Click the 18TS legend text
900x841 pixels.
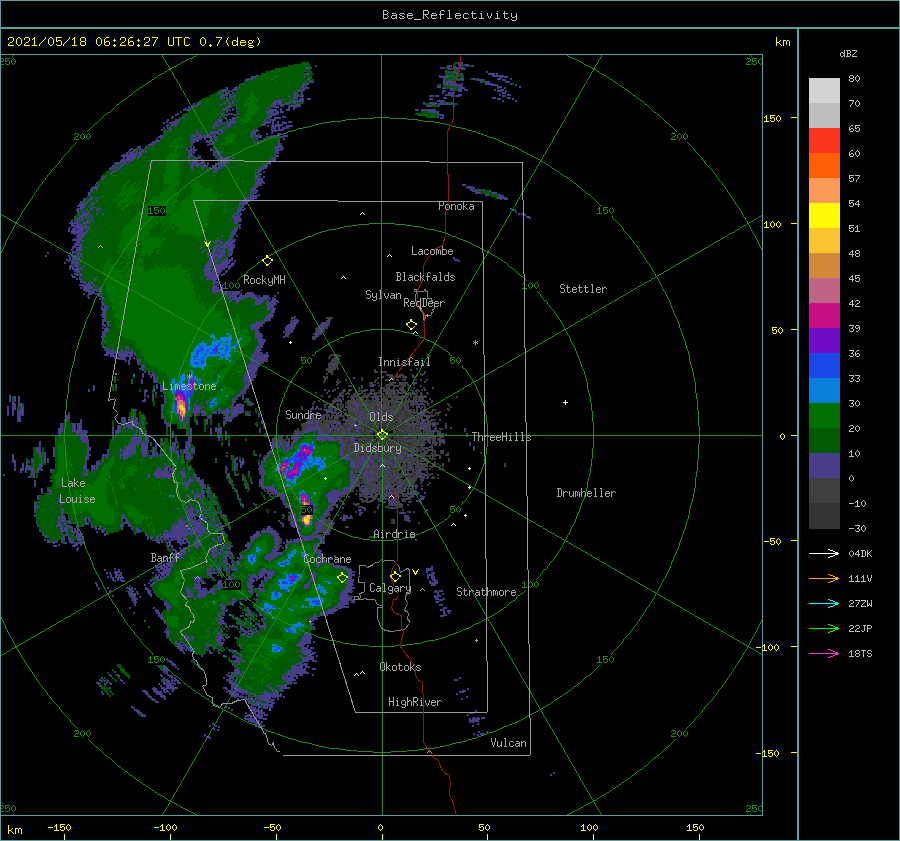click(x=860, y=653)
